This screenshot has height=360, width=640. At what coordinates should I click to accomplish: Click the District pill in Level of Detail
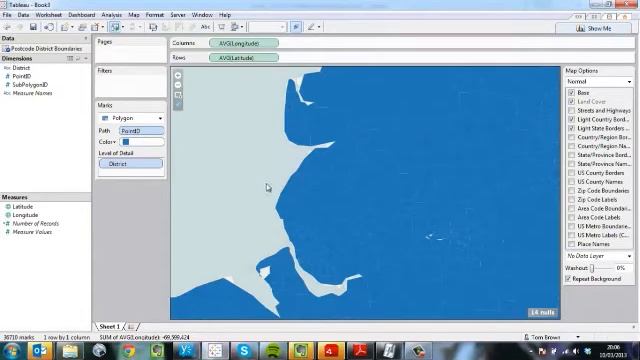tap(131, 164)
